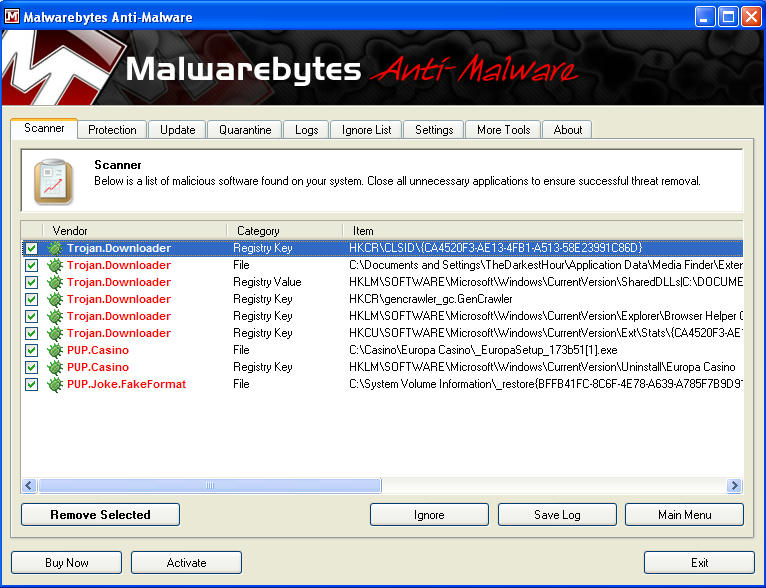Select the HKLM Uninstall\Europa Casino item text
Screen dimensions: 766x588
542,367
